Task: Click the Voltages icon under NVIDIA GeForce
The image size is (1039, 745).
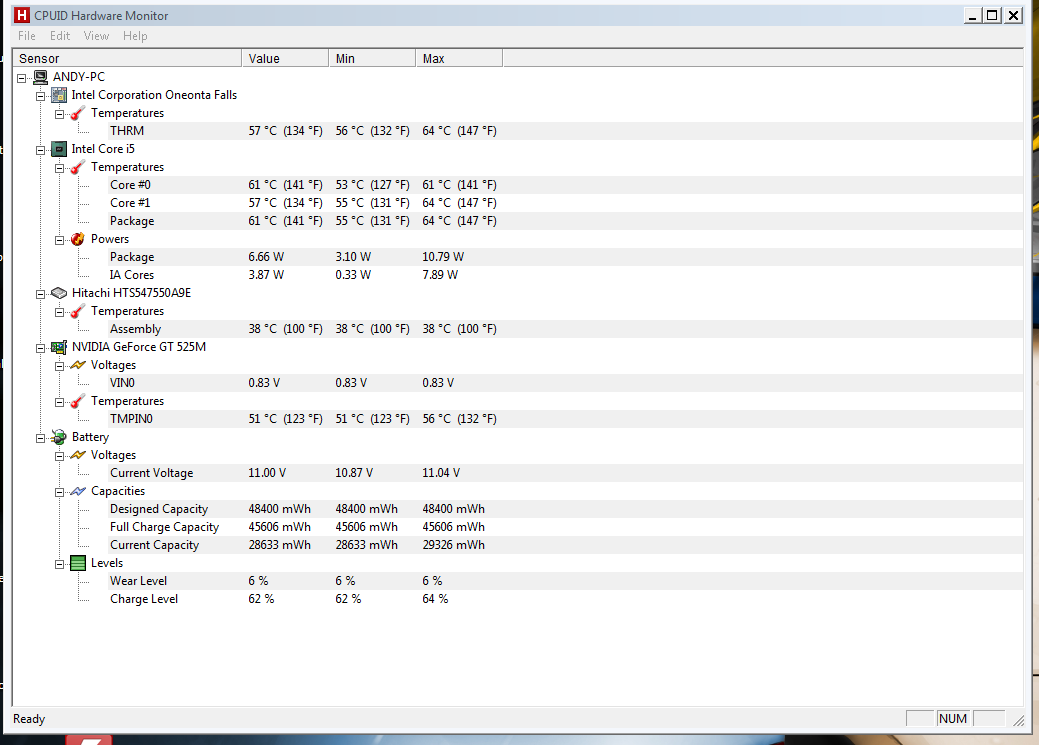Action: pos(78,365)
